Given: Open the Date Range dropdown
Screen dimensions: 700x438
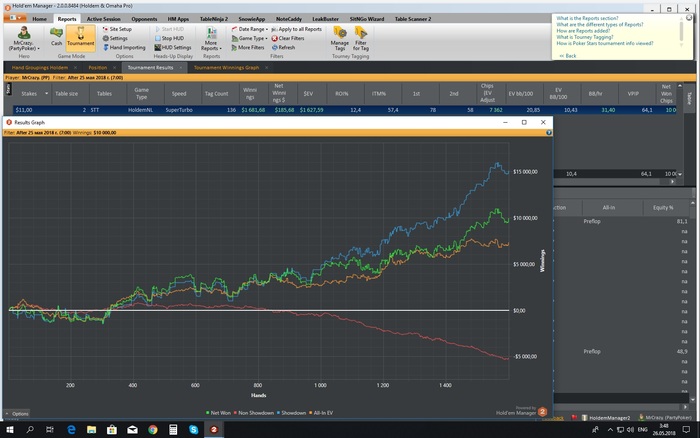Looking at the screenshot, I should [x=250, y=29].
